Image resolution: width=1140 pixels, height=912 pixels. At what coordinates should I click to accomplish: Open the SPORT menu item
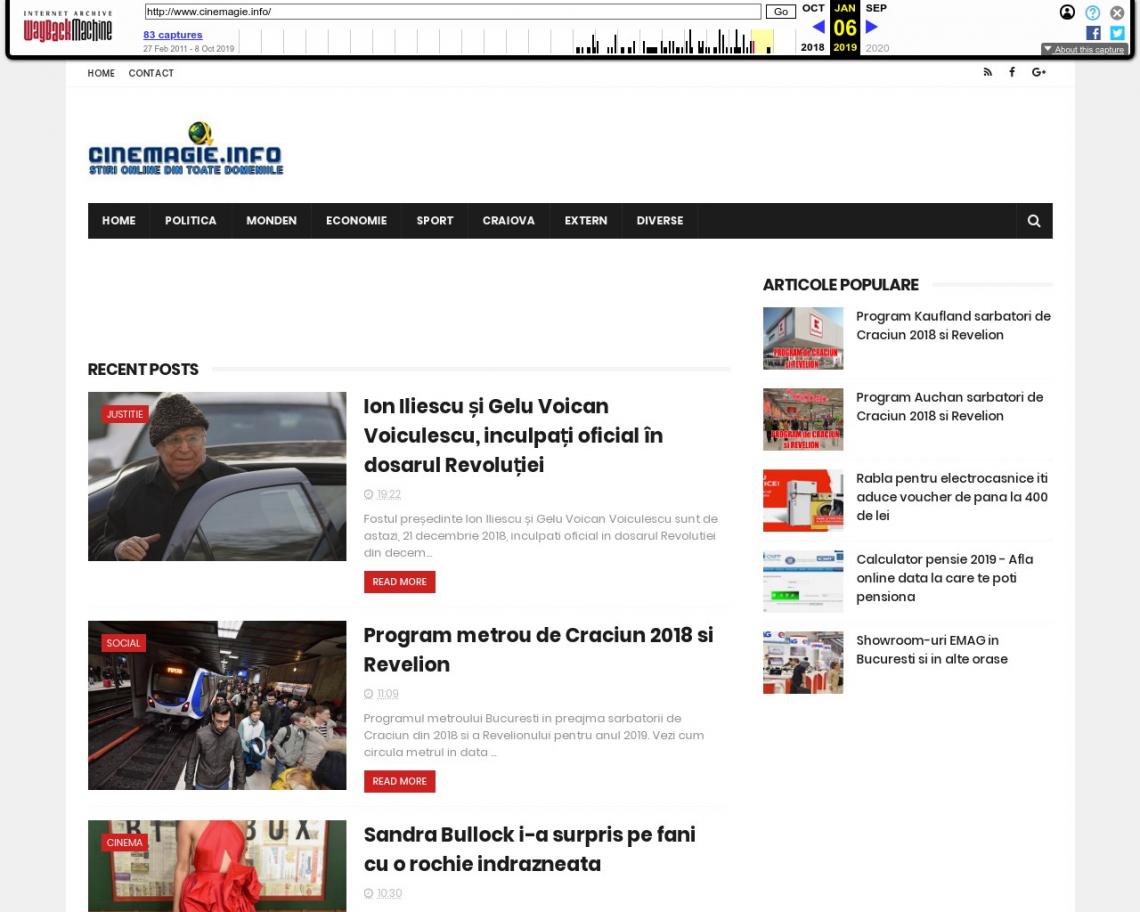(x=435, y=221)
